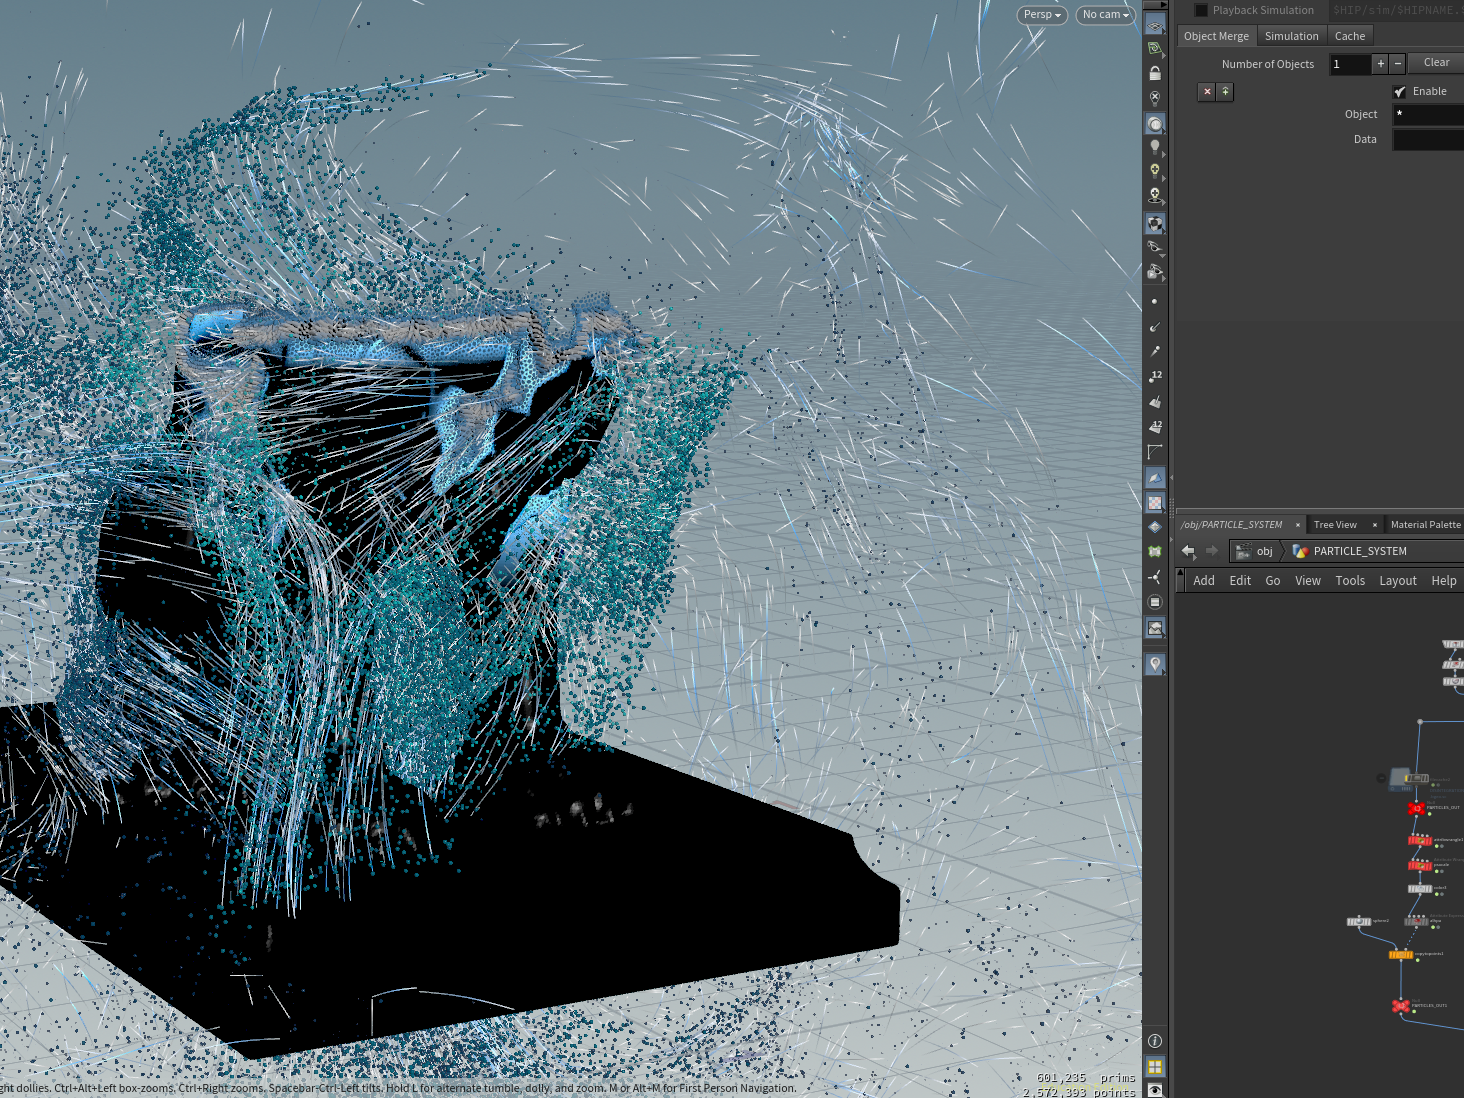Screen dimensions: 1464x1098
Task: Decrease Number of Objects with minus button
Action: [1398, 64]
